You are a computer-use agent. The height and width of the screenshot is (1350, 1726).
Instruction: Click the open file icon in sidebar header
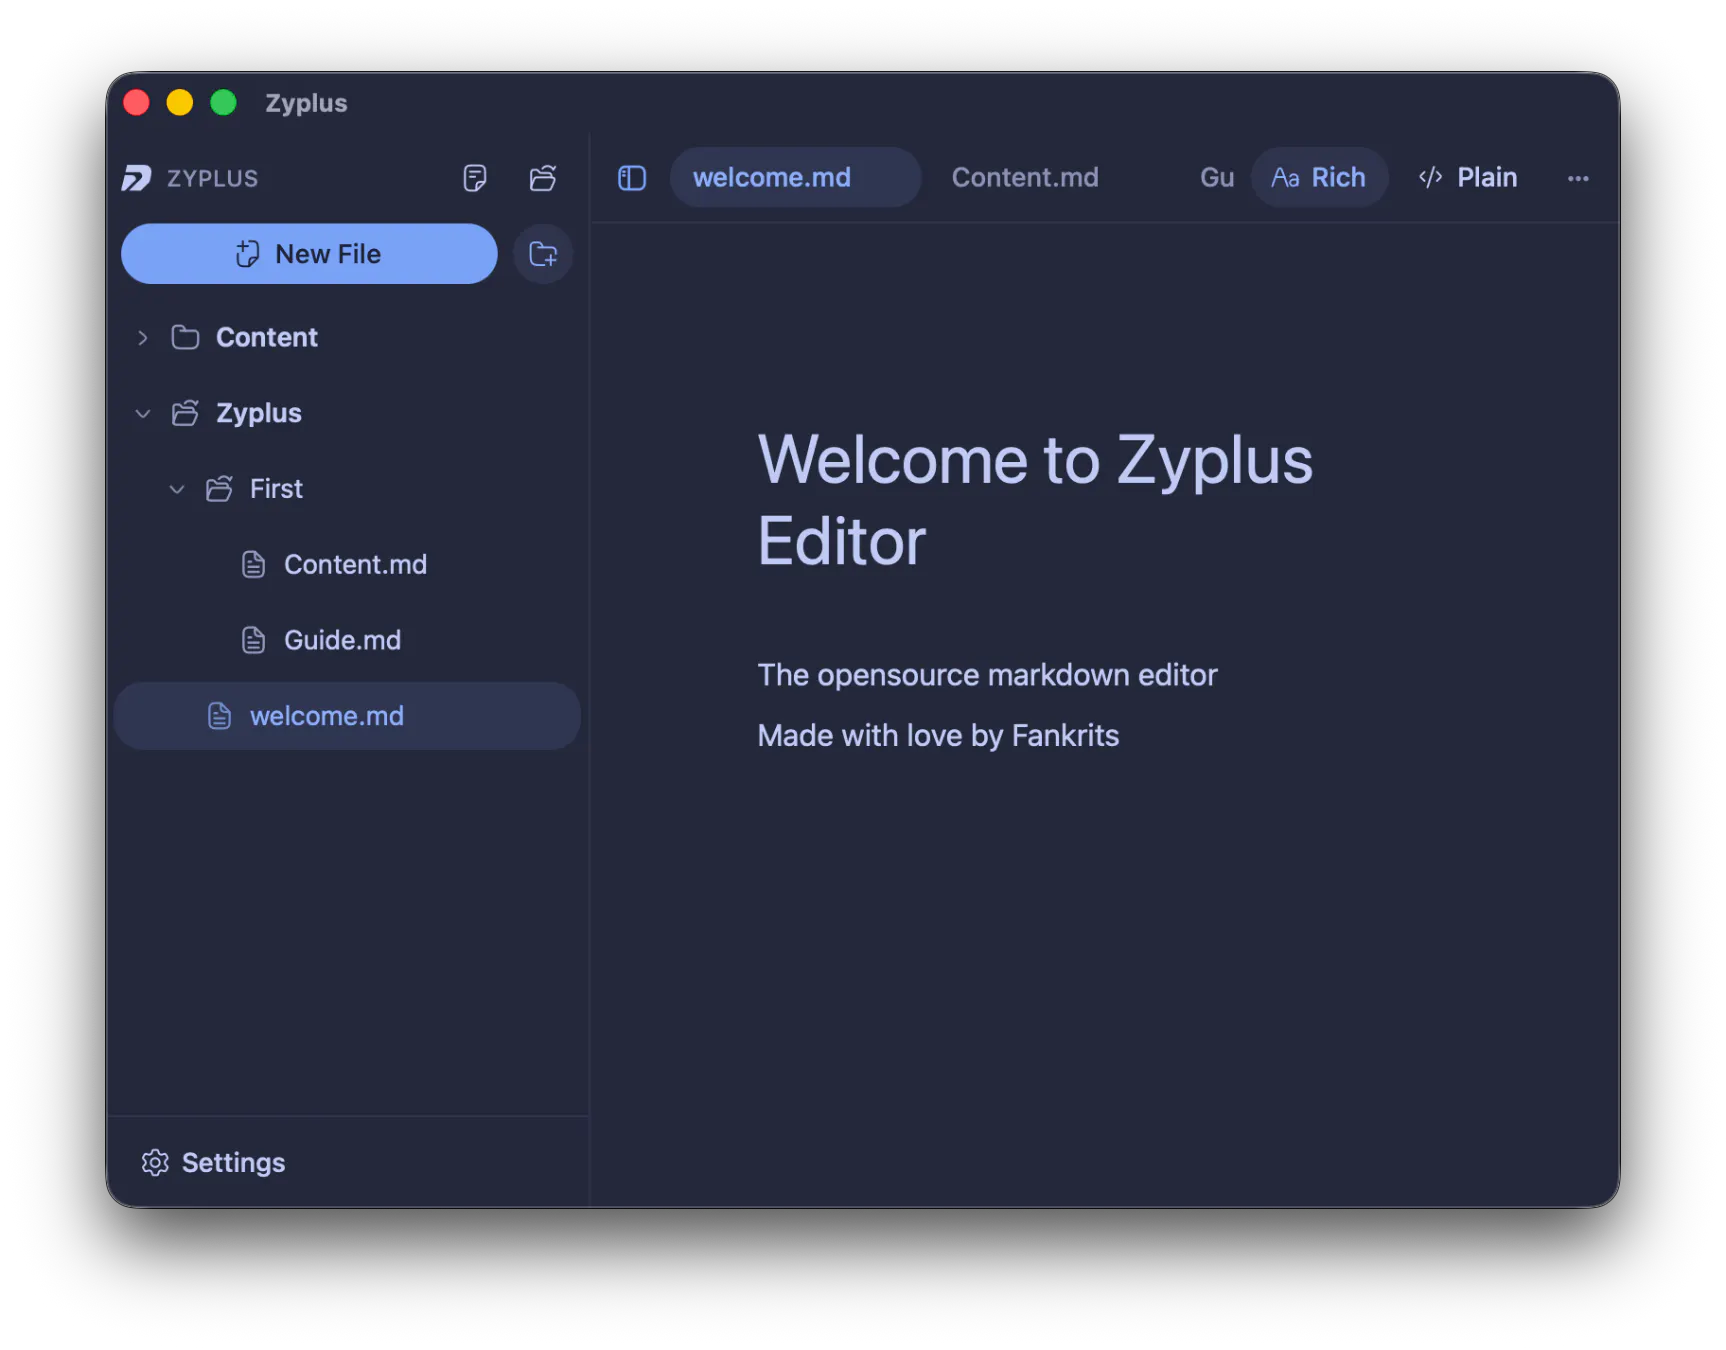tap(475, 178)
